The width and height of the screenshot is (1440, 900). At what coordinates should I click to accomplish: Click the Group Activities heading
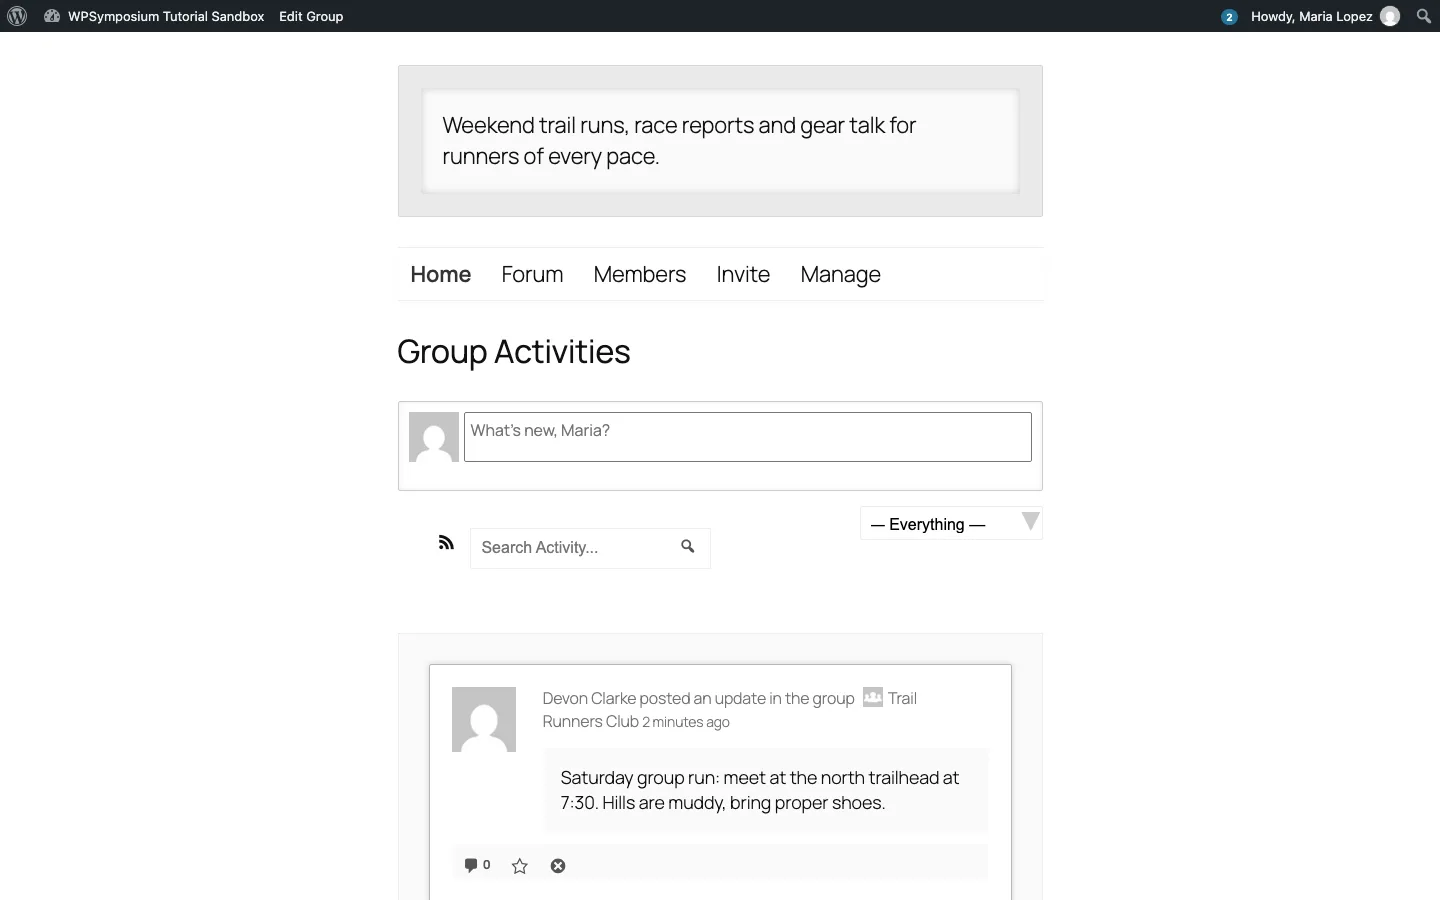[x=514, y=352]
